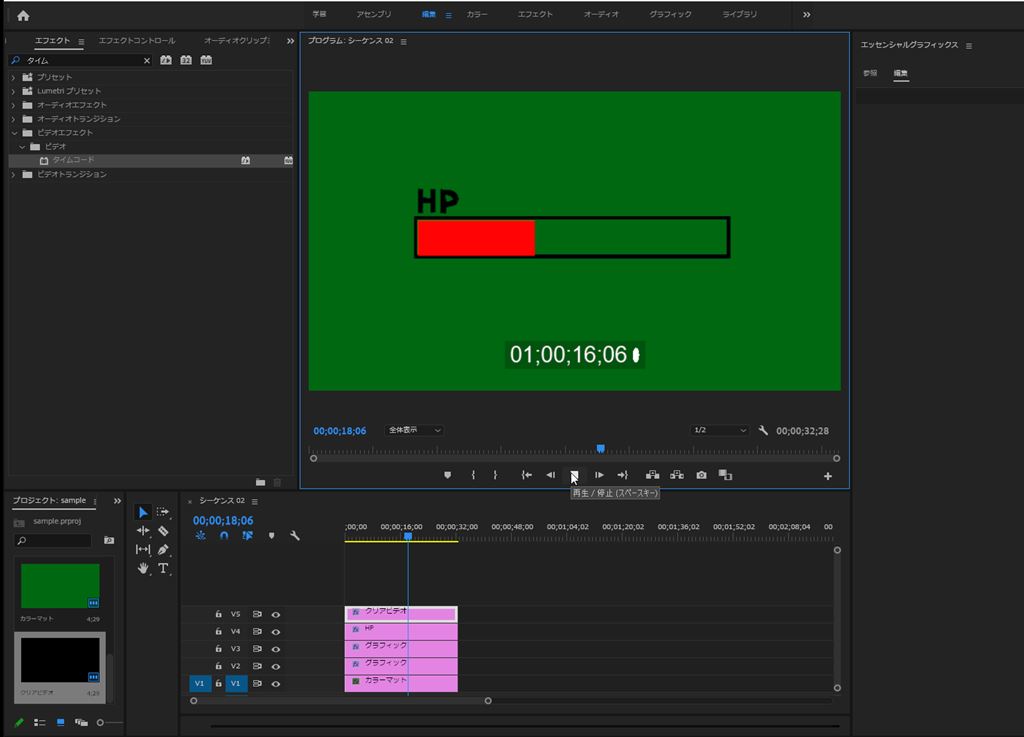
Task: Step forward one frame
Action: tap(599, 475)
